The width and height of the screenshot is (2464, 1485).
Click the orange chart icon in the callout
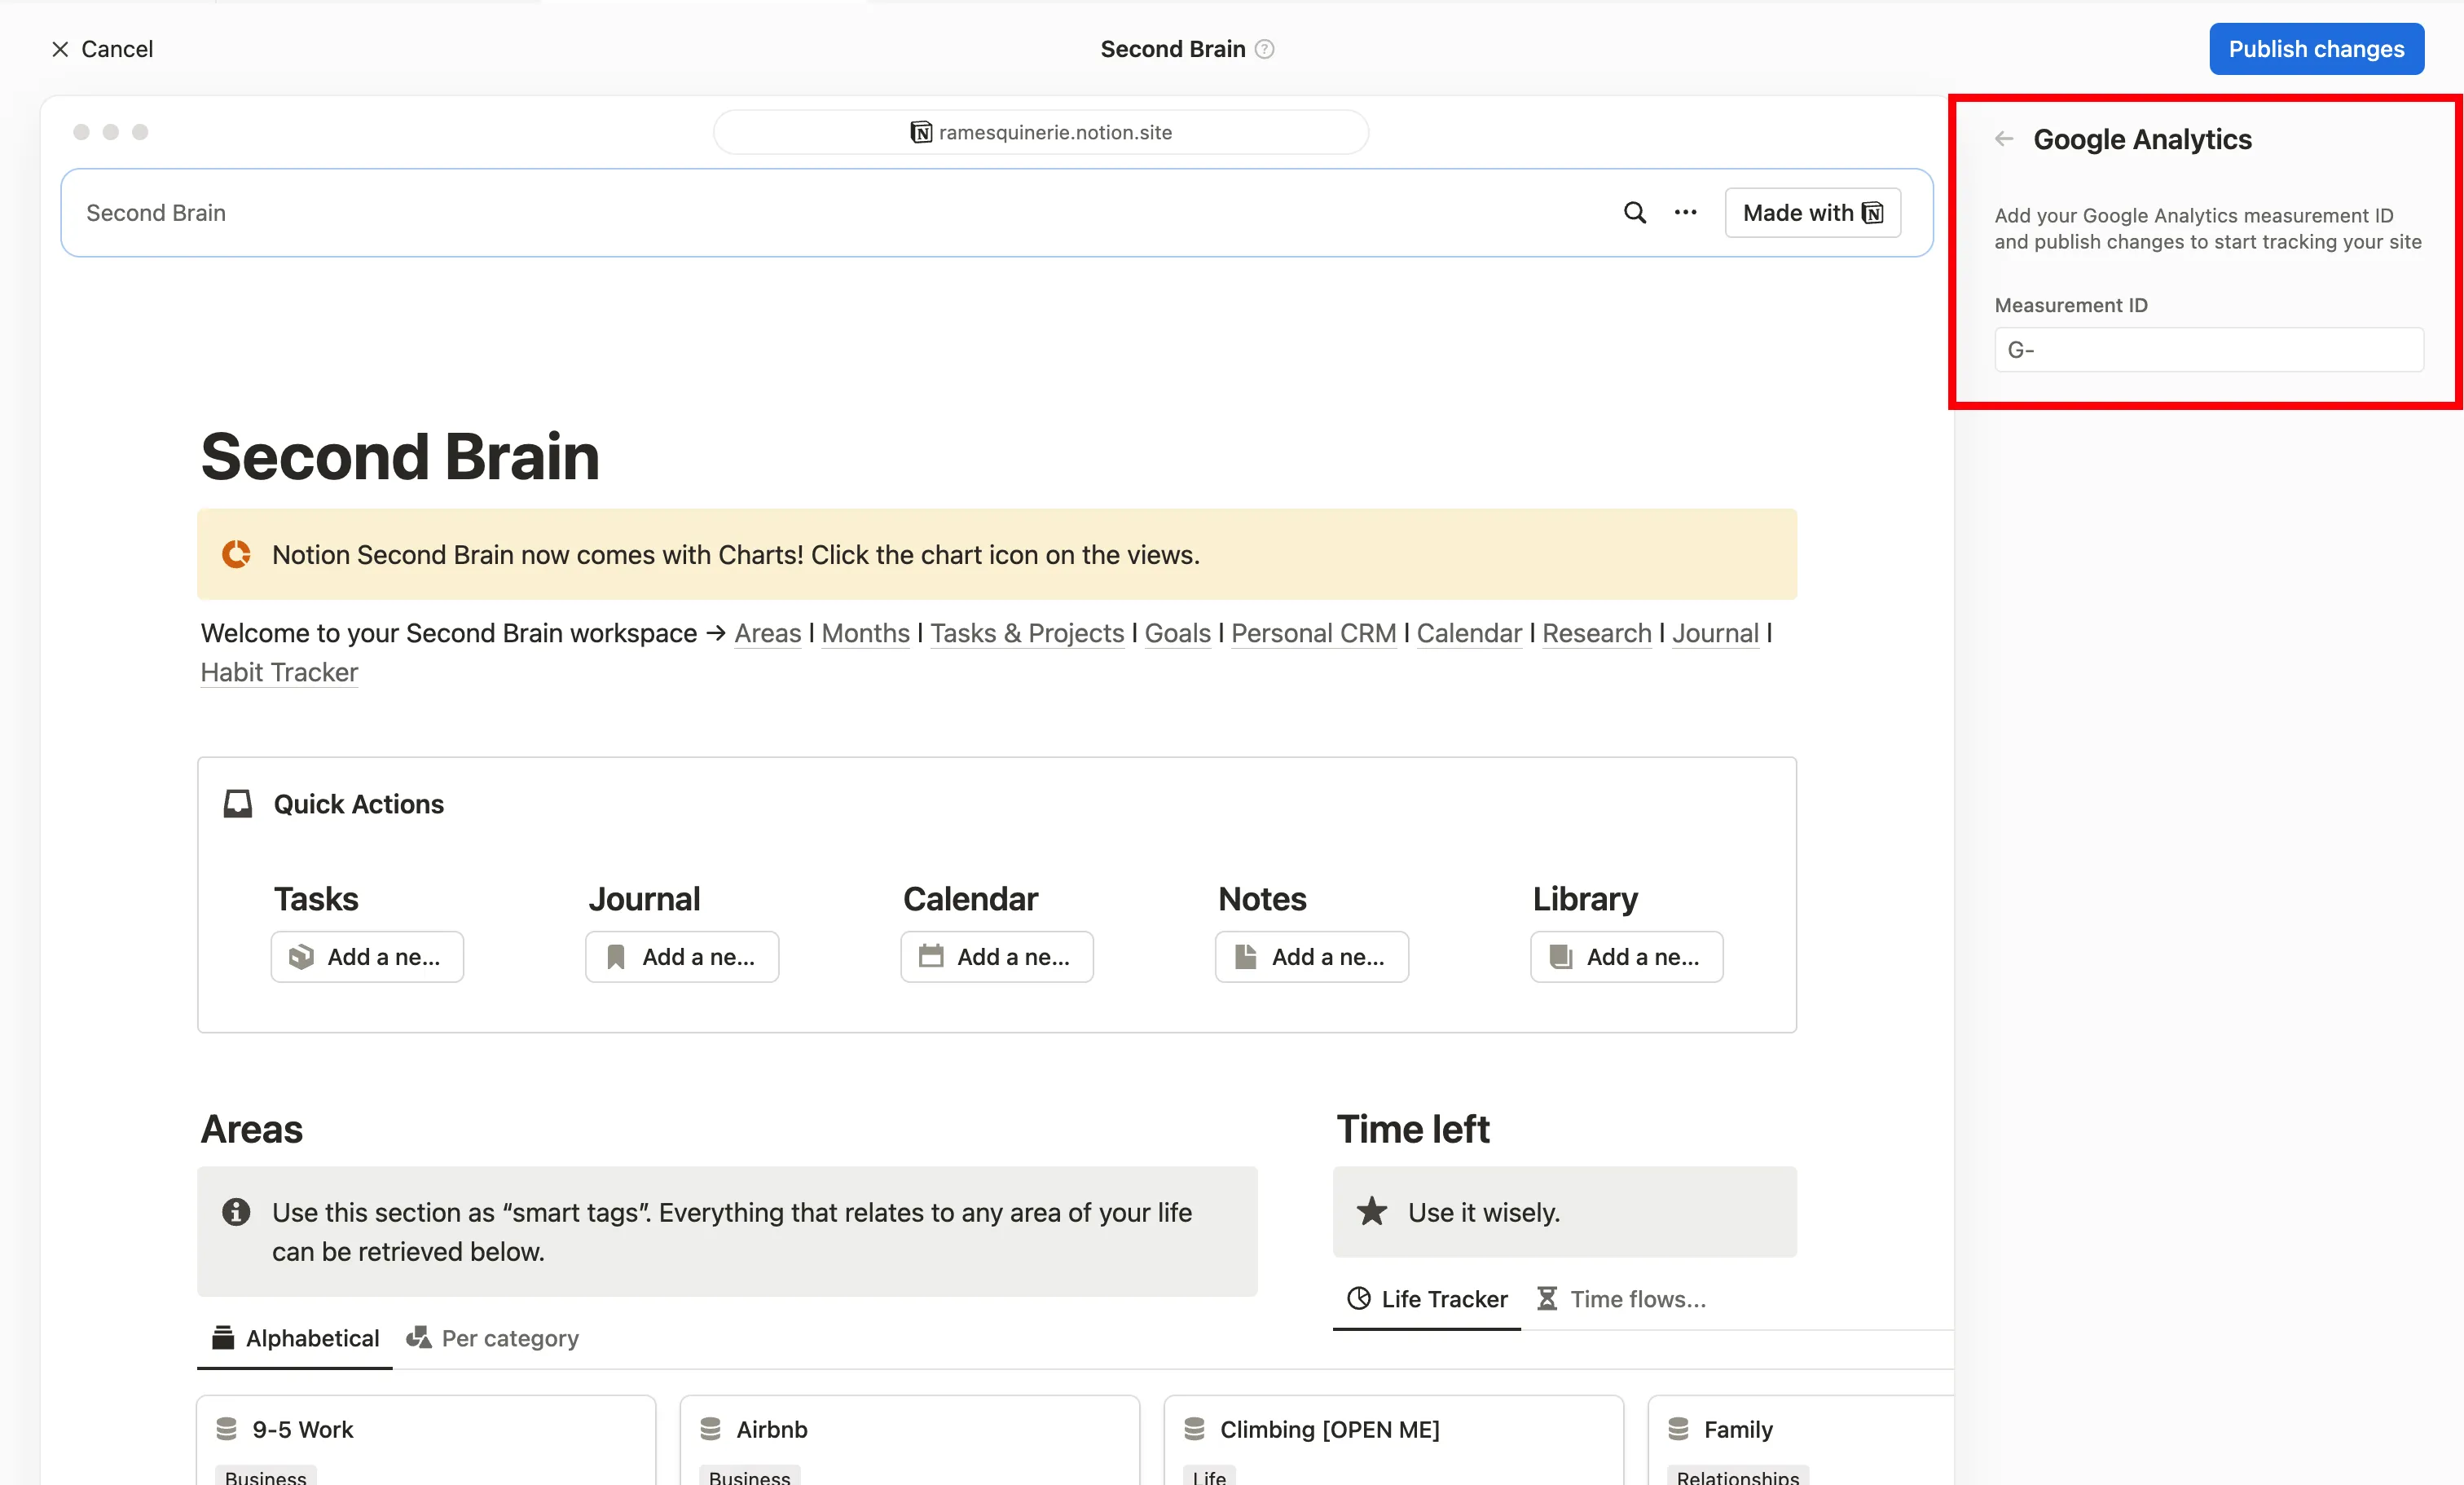[x=236, y=554]
